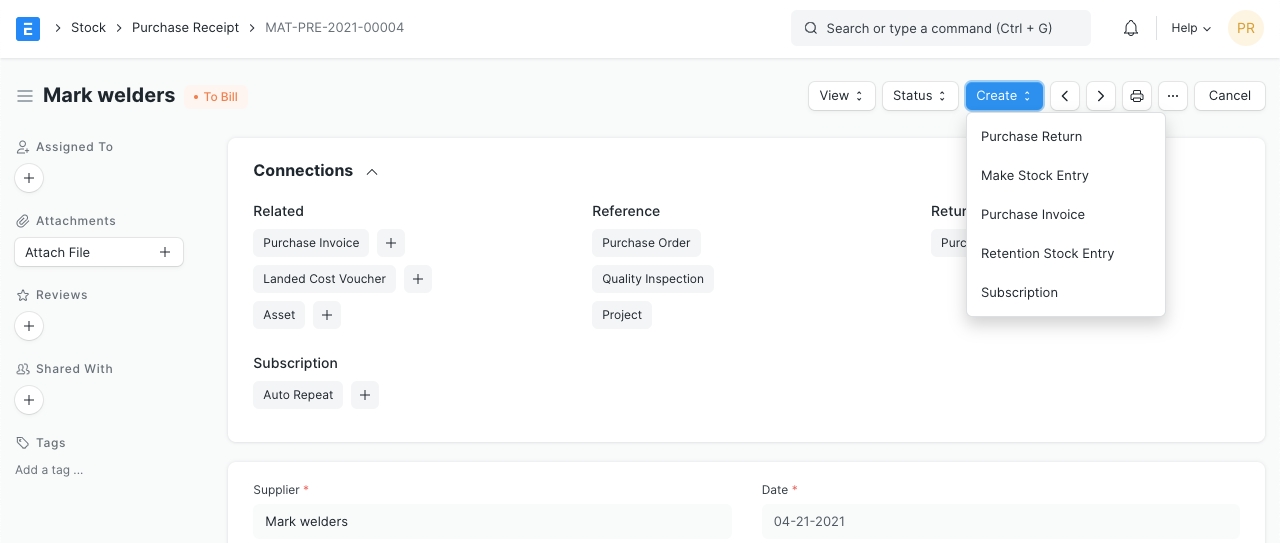
Task: Add new Auto Repeat with plus icon
Action: pos(365,395)
